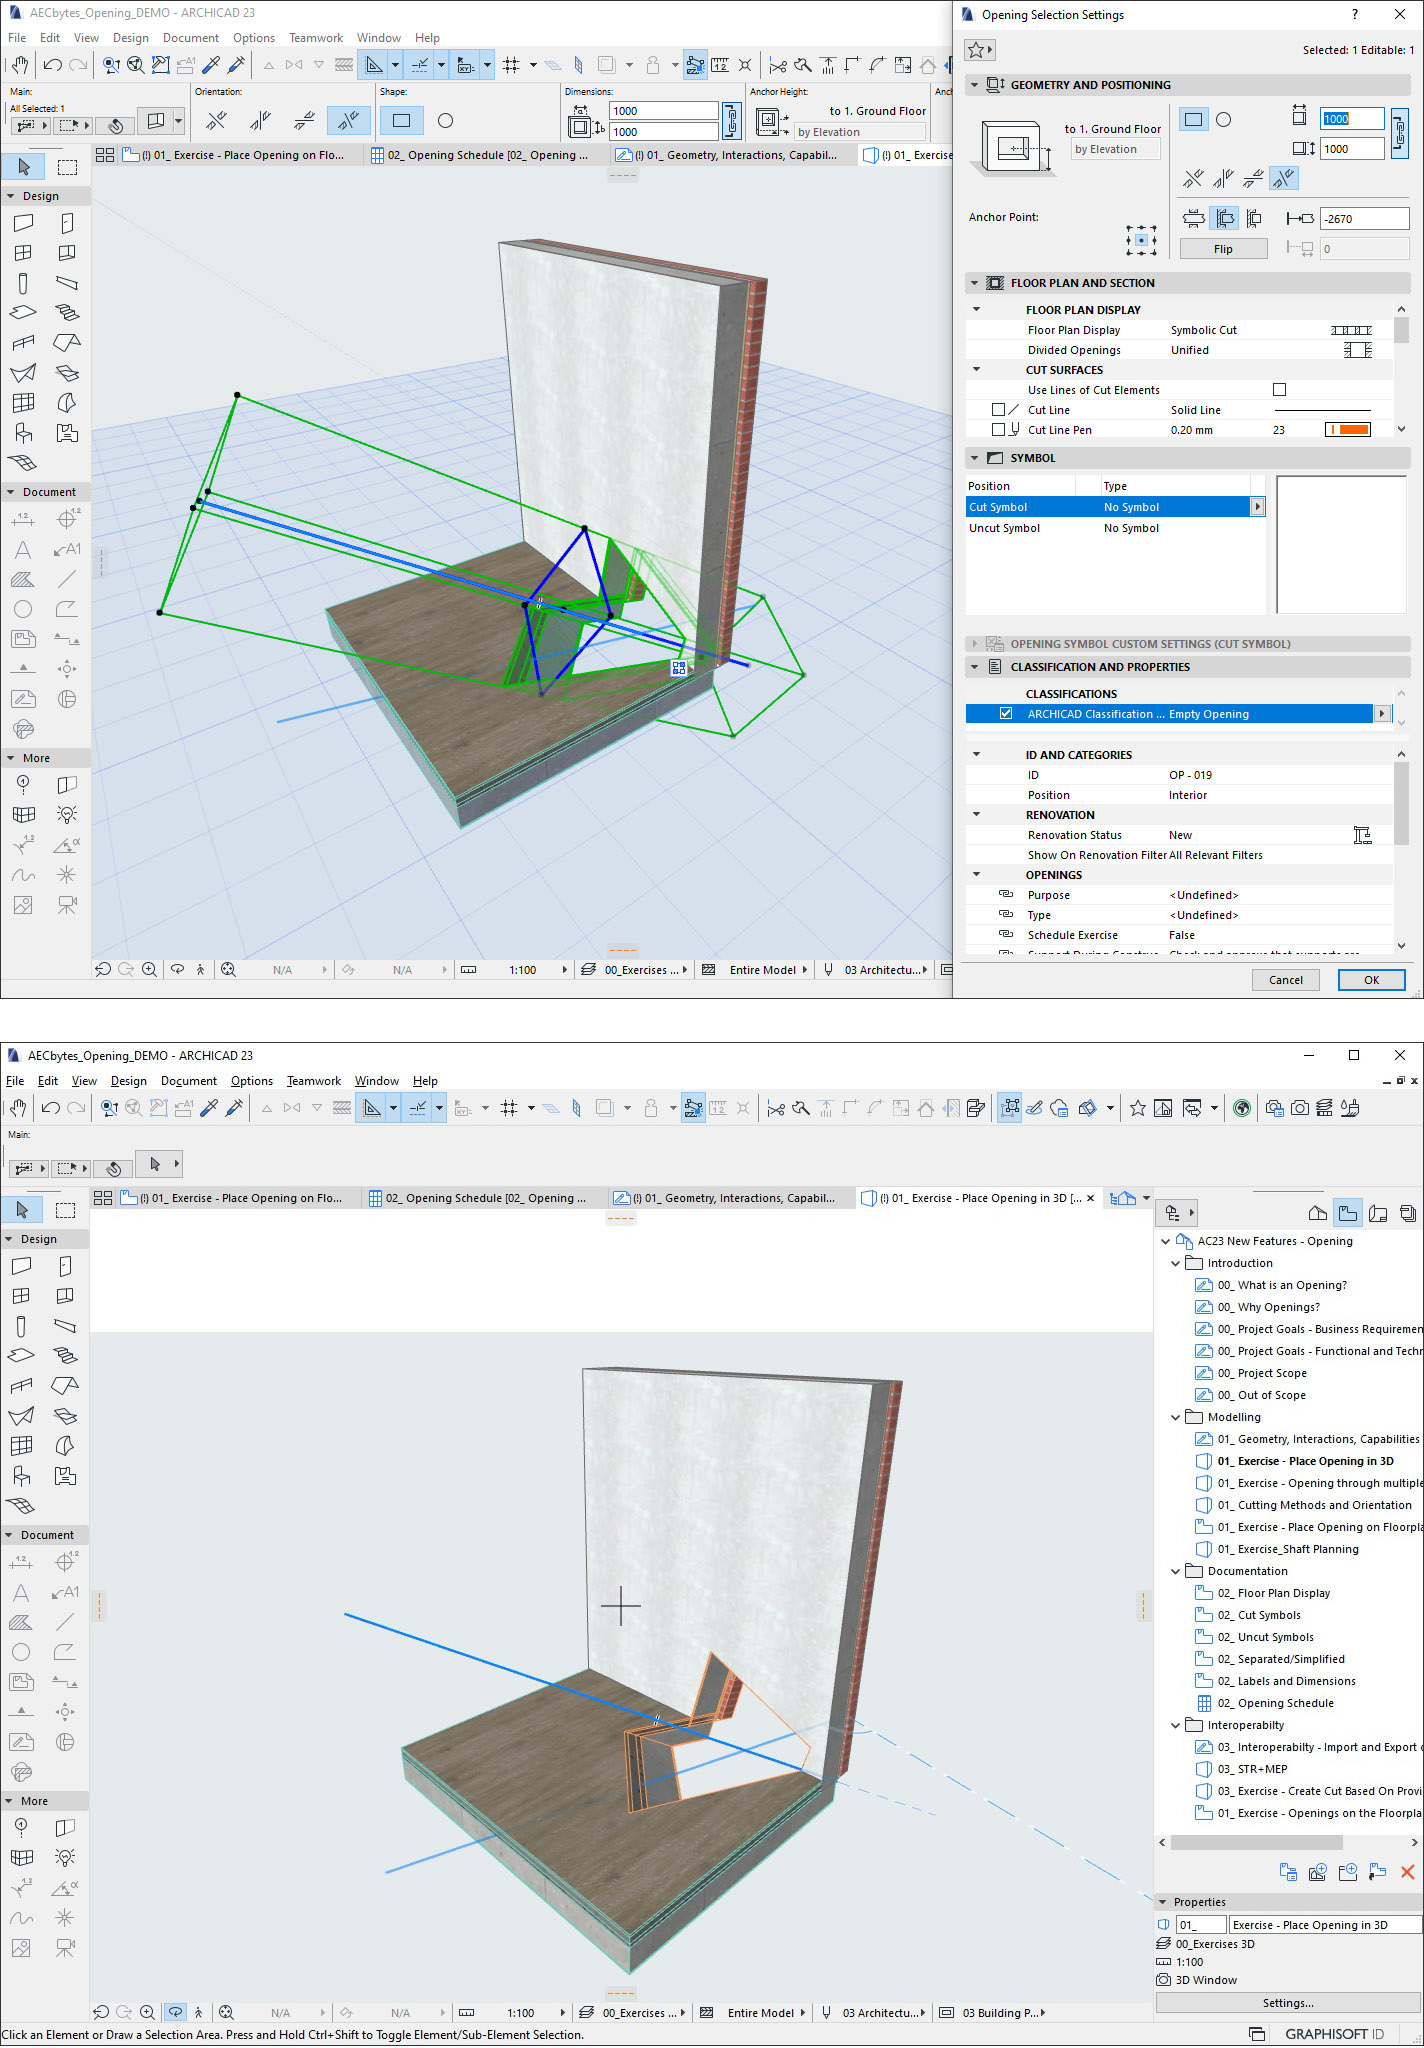Open the Help menu in the Navigator window

coord(425,1081)
